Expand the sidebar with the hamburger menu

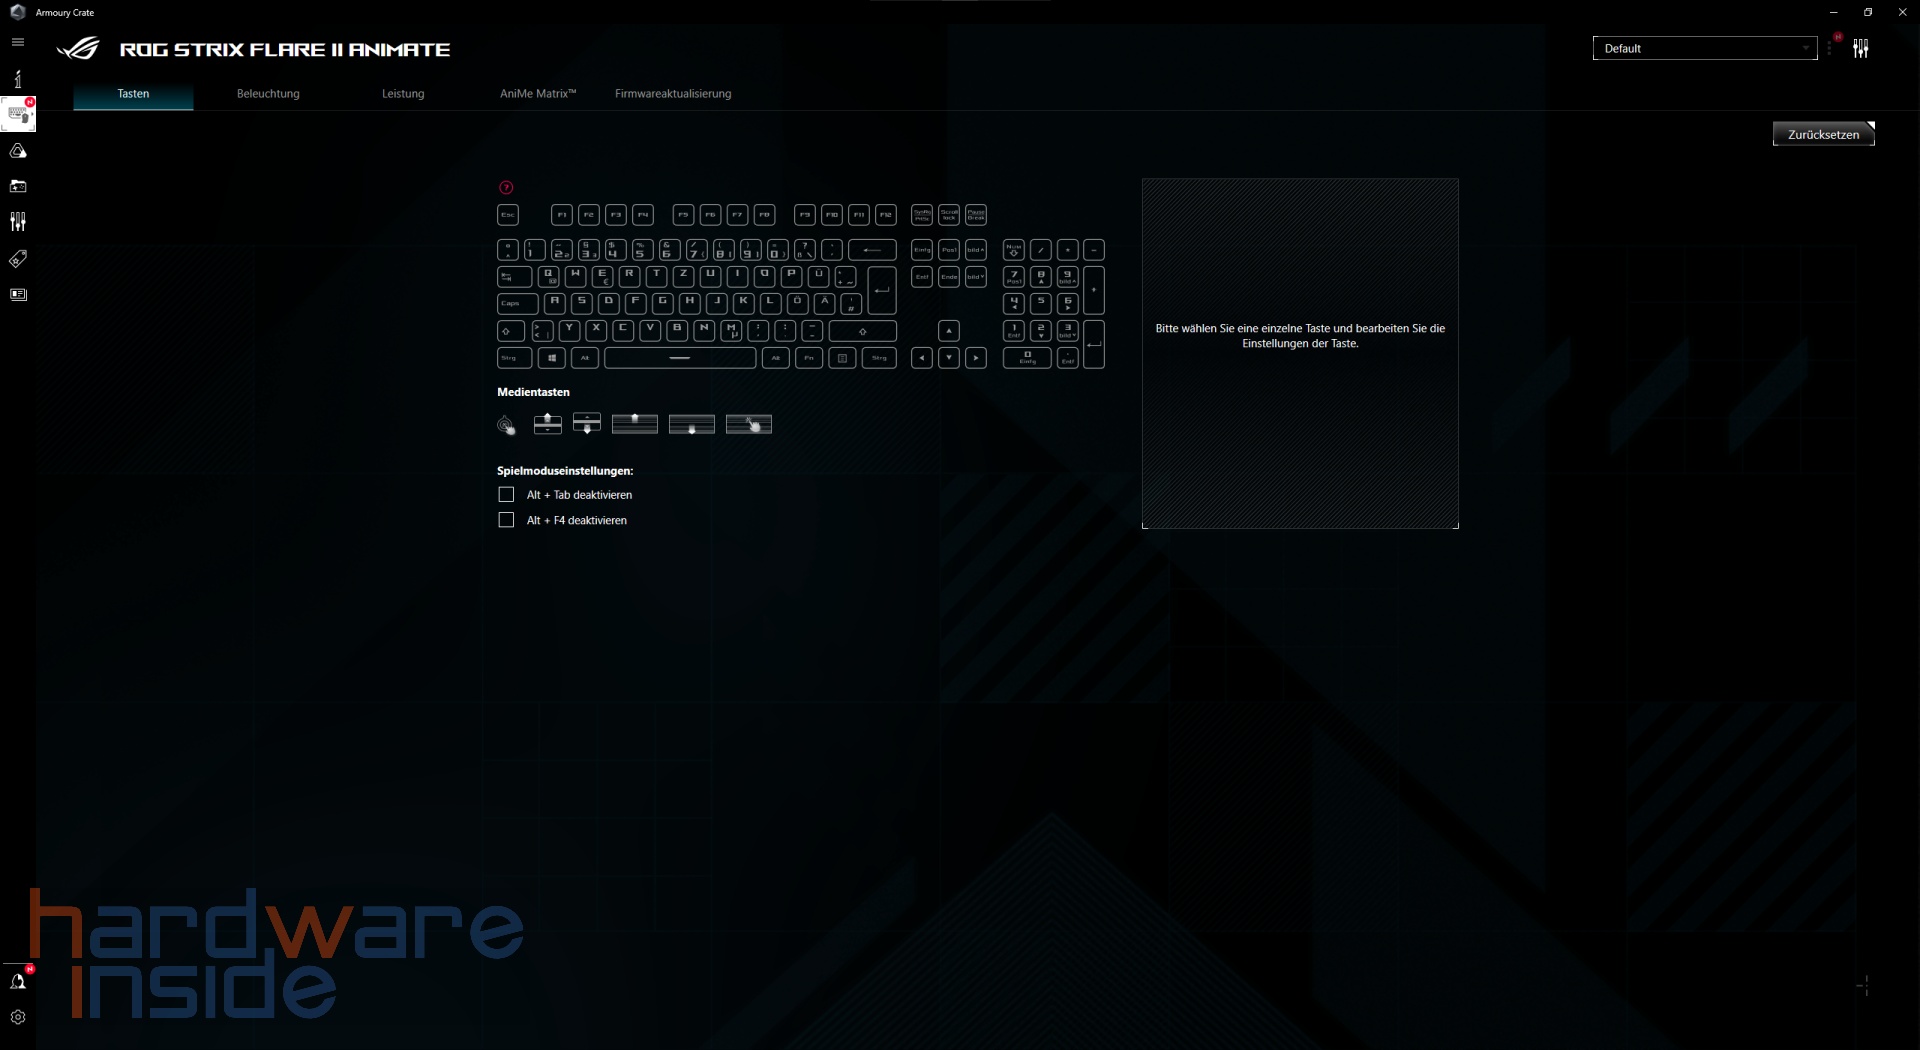pyautogui.click(x=17, y=42)
